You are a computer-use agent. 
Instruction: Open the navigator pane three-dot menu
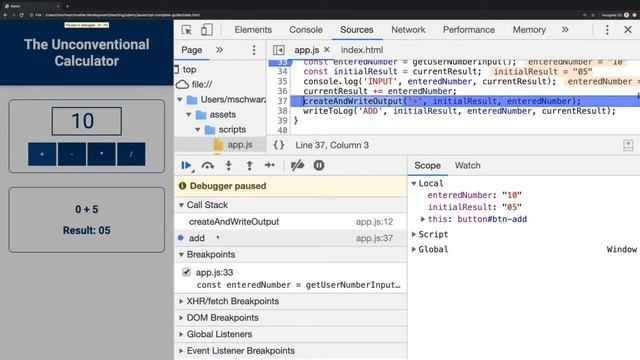254,50
